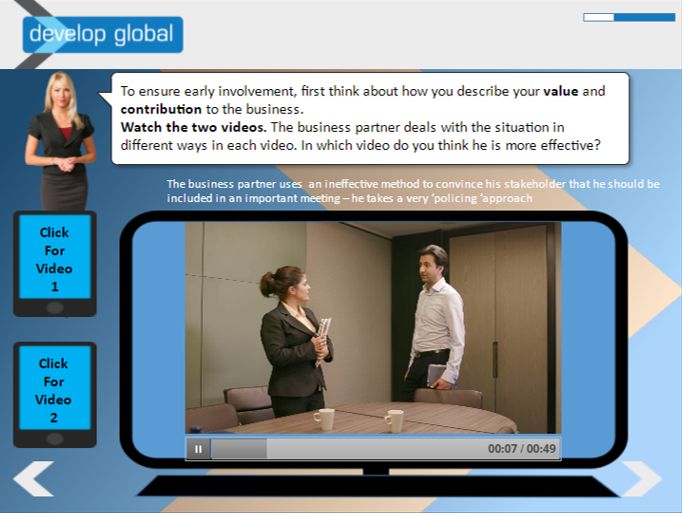Click the develop global logo

coord(103,34)
